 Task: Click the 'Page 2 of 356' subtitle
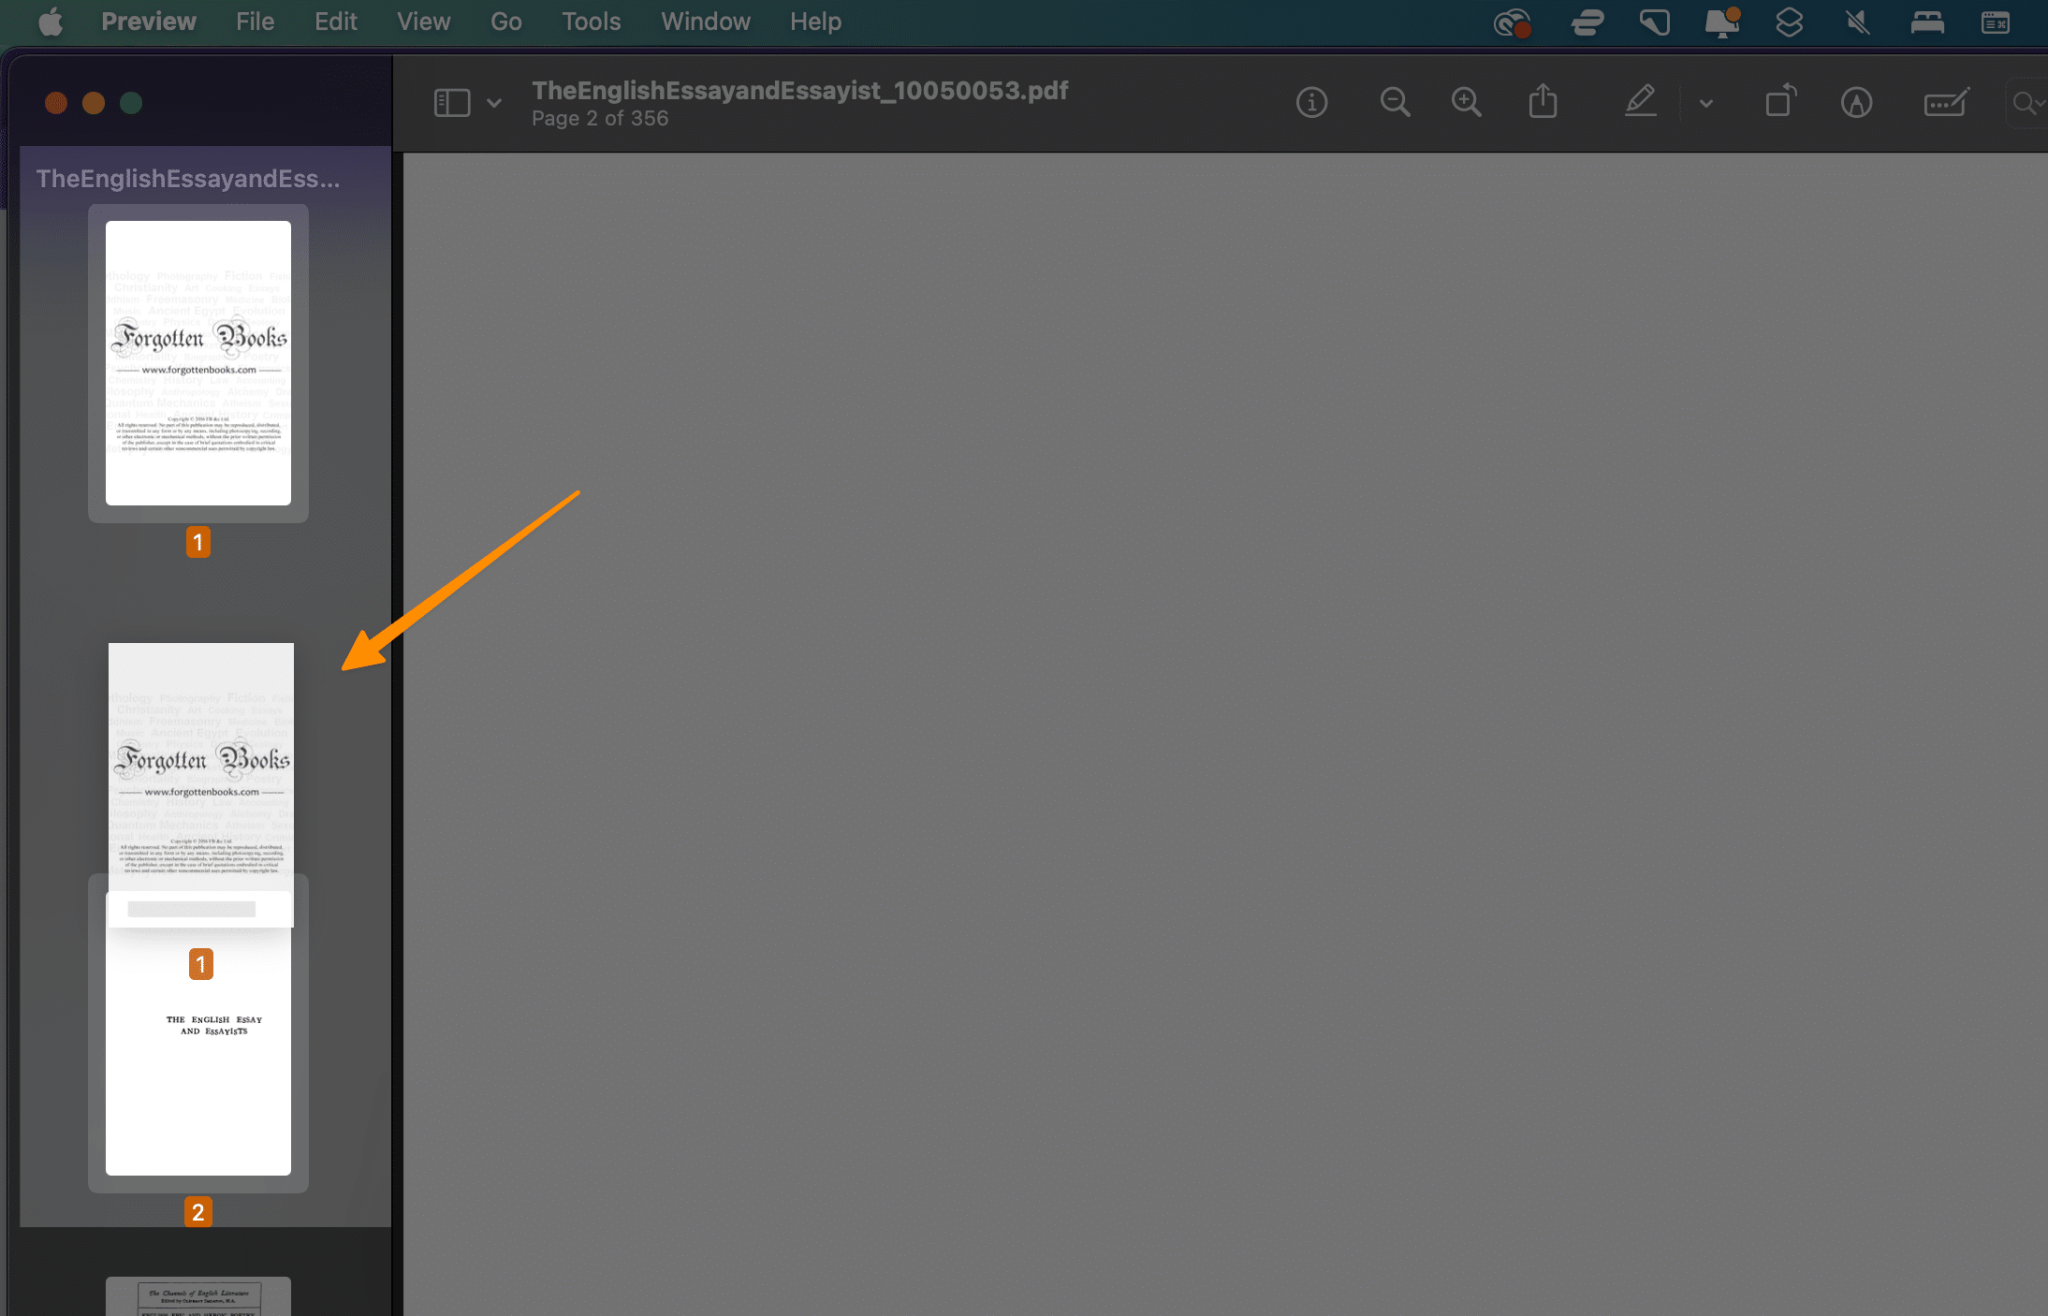click(600, 118)
